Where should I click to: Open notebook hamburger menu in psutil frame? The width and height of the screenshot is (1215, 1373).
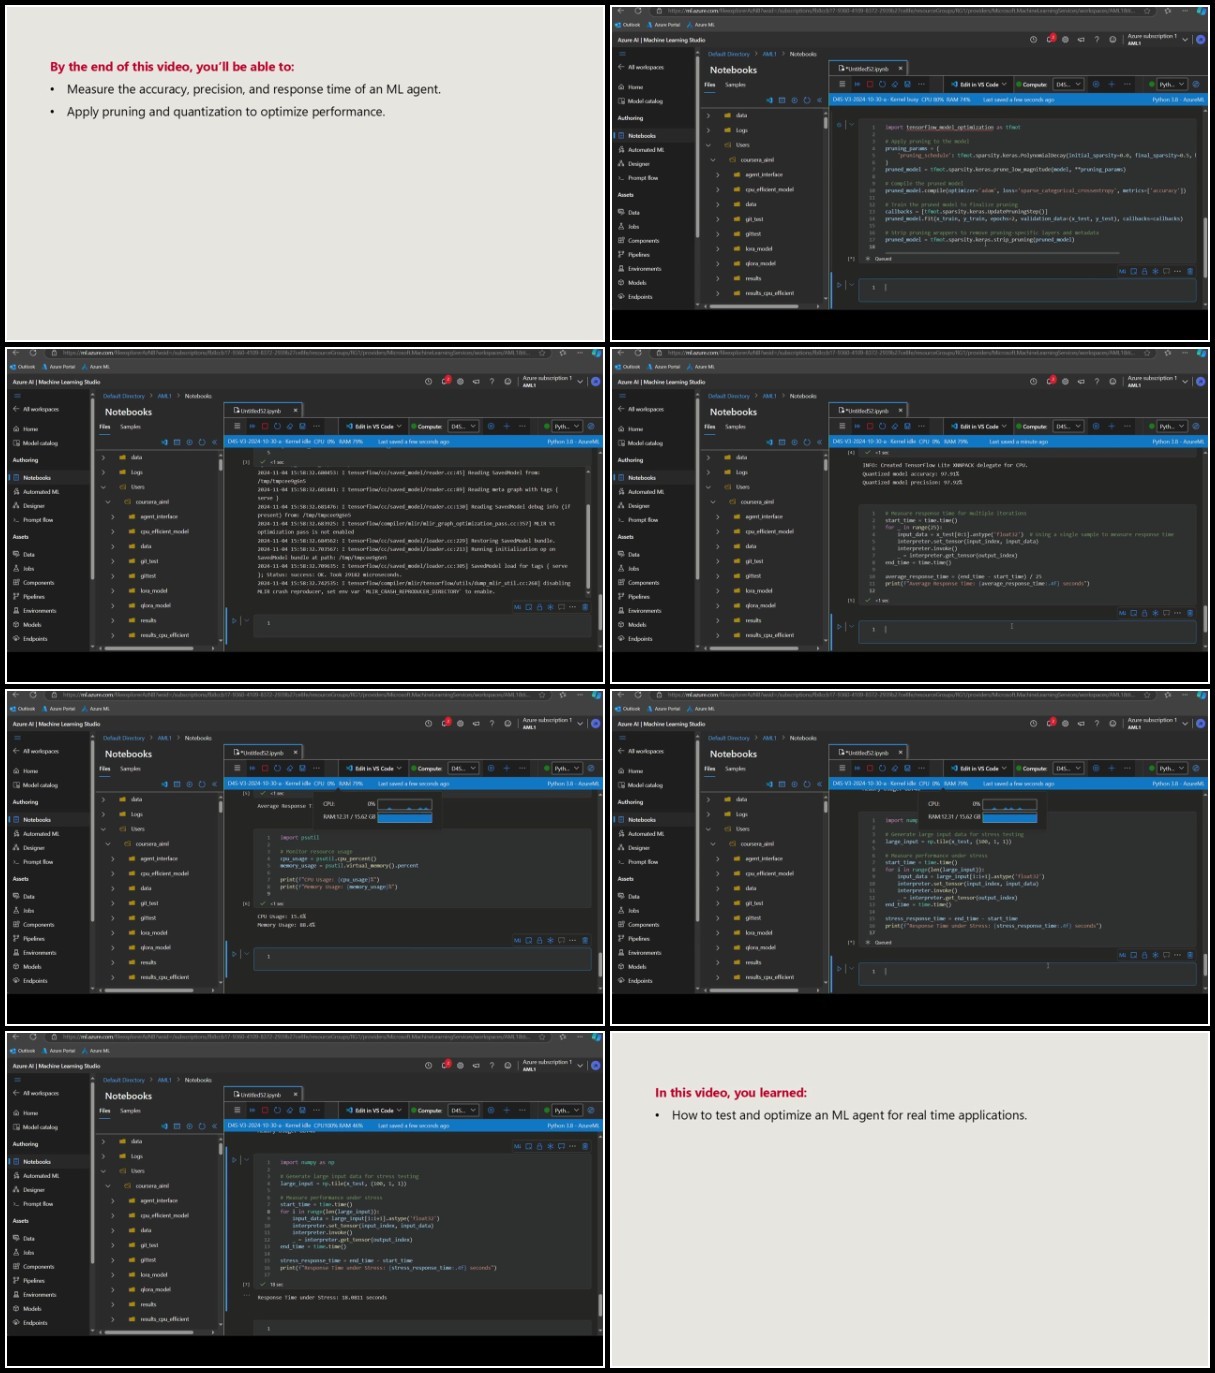coord(237,768)
